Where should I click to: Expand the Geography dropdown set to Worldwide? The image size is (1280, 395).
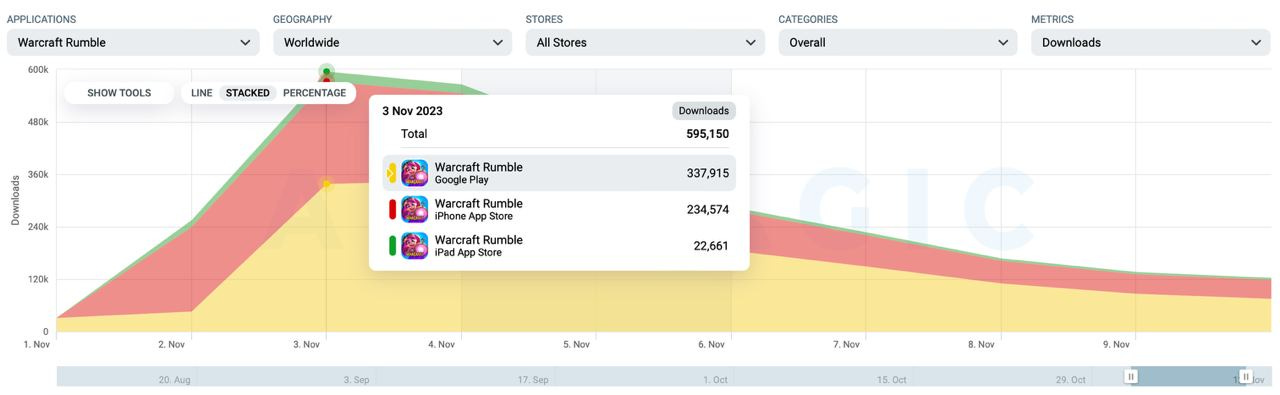coord(392,42)
